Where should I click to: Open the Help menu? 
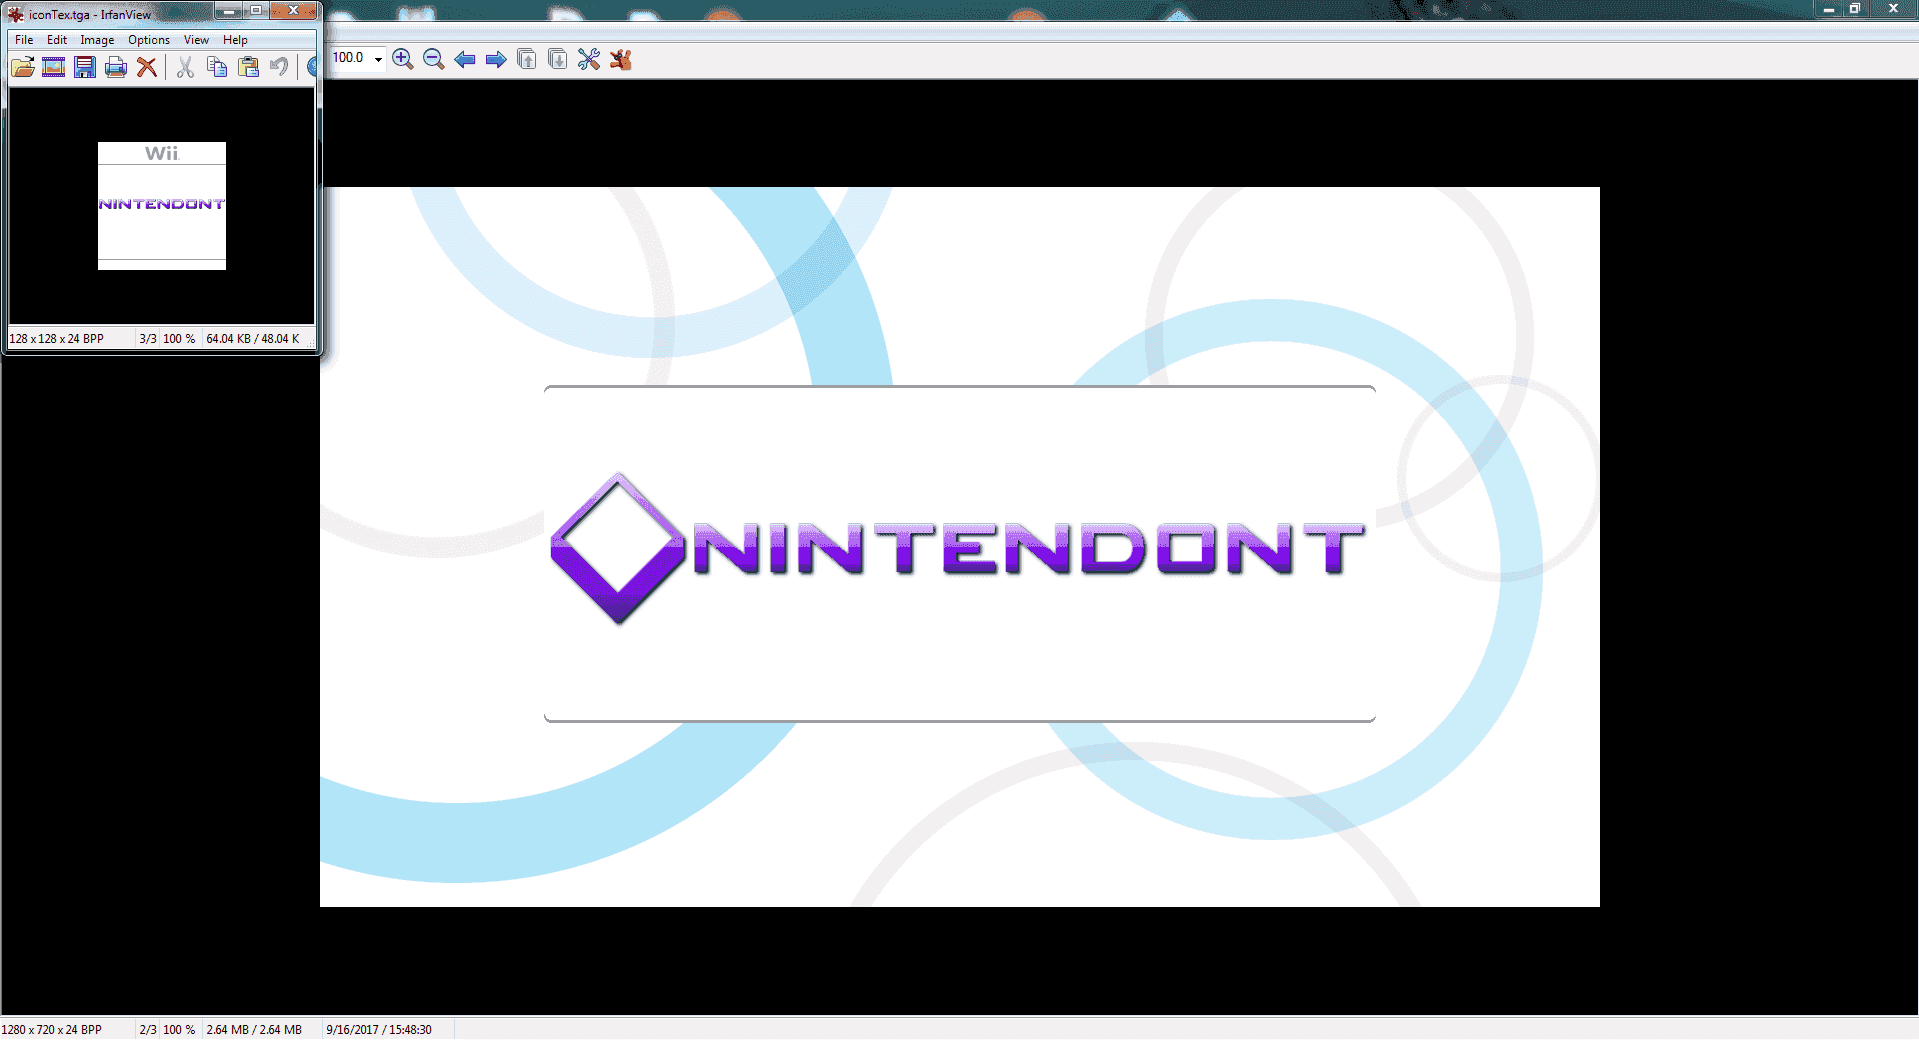[x=235, y=40]
